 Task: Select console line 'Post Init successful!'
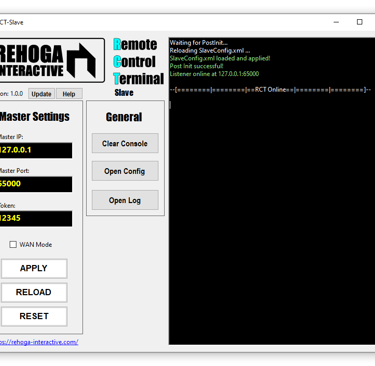(x=196, y=66)
